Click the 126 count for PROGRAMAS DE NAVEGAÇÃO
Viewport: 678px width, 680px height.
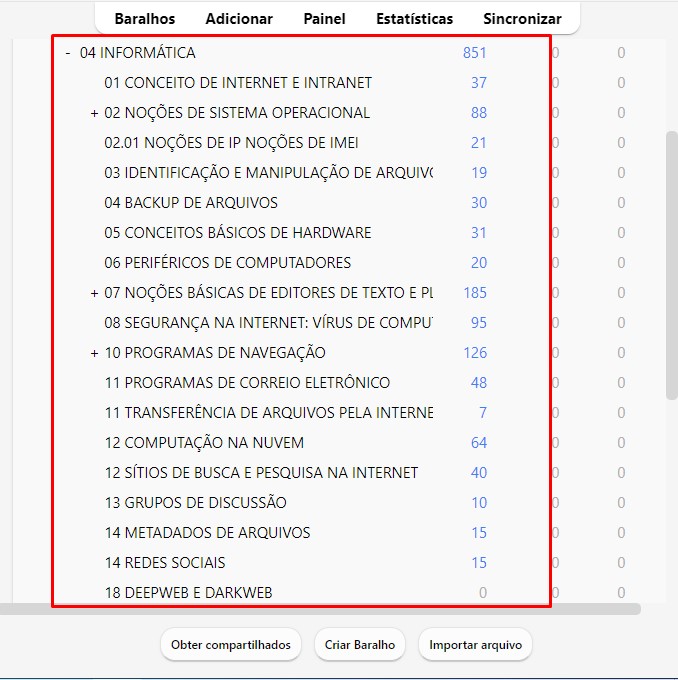475,353
